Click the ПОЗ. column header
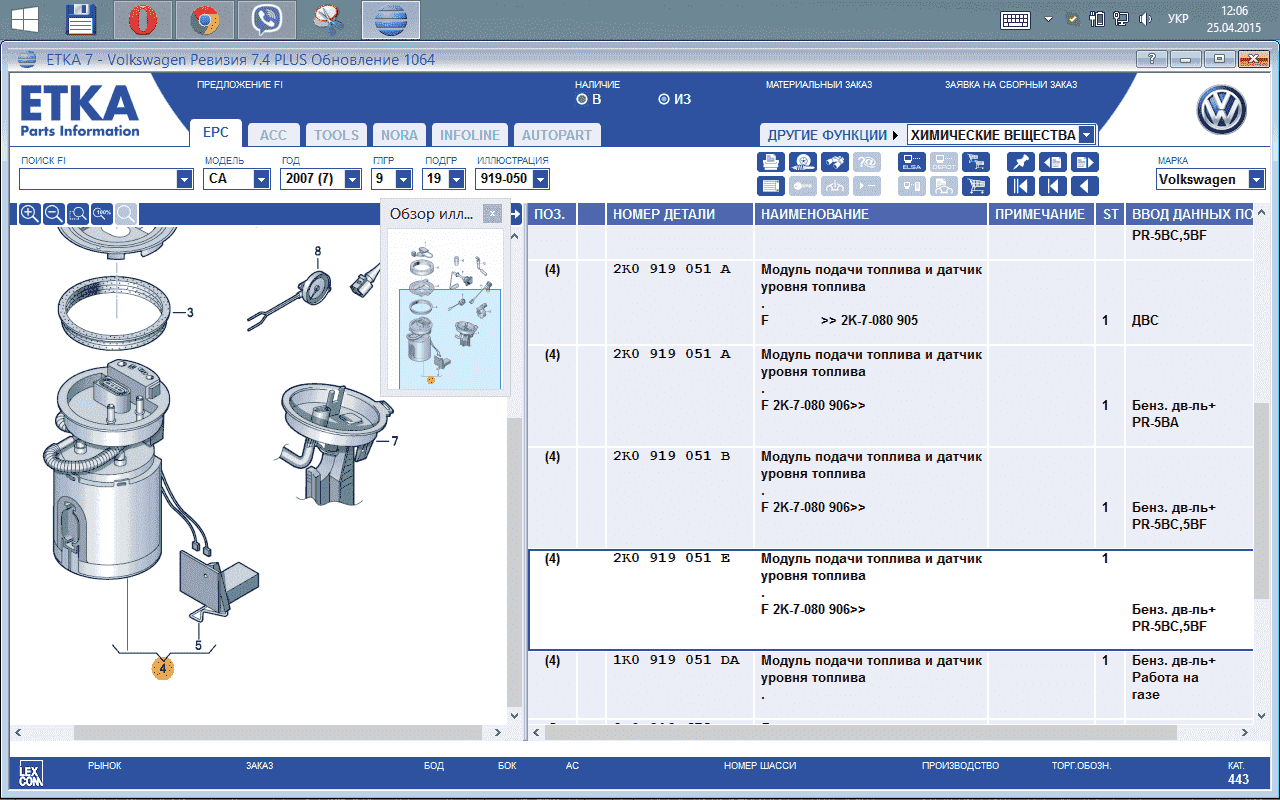This screenshot has width=1280, height=800. tap(552, 214)
